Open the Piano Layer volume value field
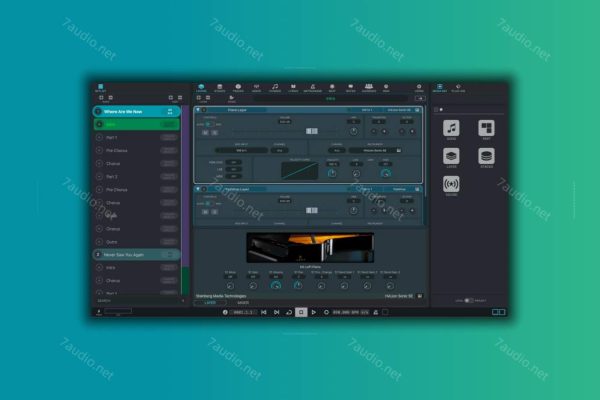This screenshot has height=400, width=600. tap(285, 122)
